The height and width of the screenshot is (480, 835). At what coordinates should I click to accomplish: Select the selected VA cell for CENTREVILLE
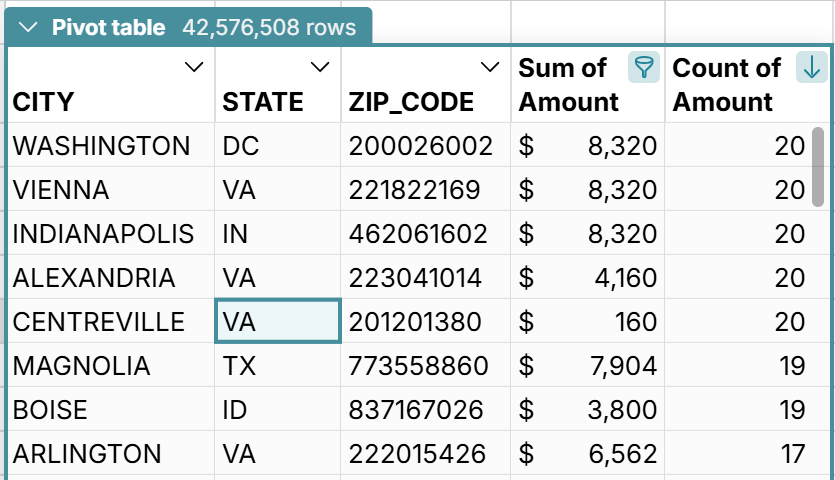coord(278,322)
